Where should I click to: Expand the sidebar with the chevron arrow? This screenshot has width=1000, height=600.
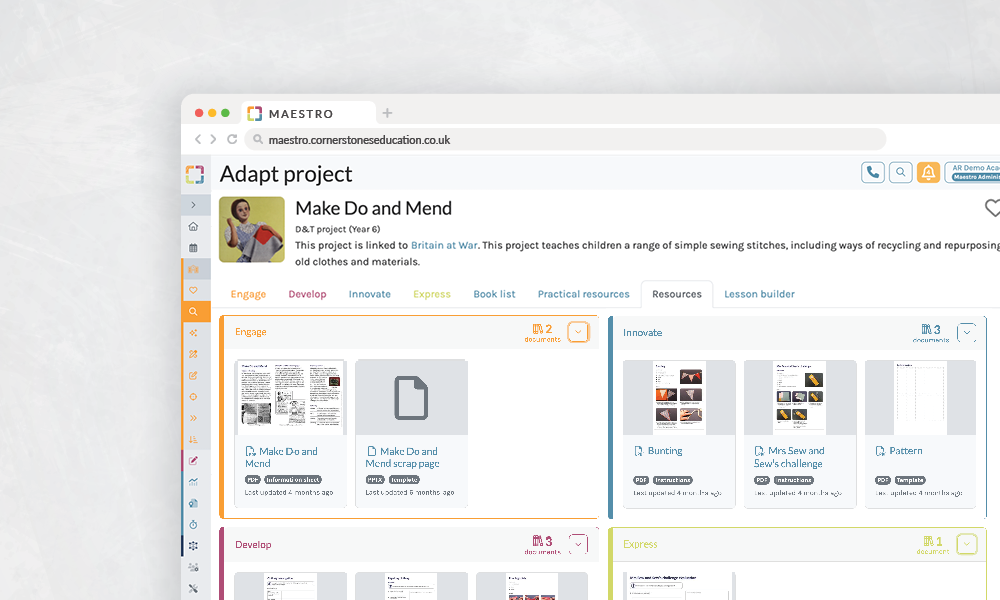193,205
